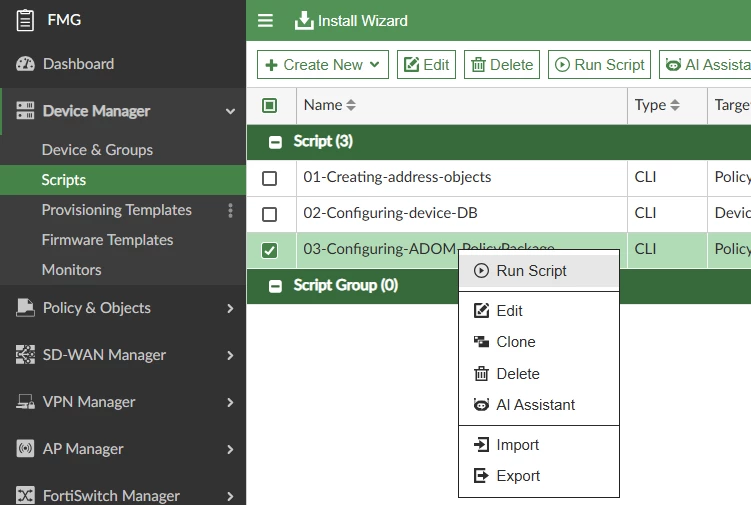Expand the Policy & Objects chevron
751x505 pixels.
230,308
